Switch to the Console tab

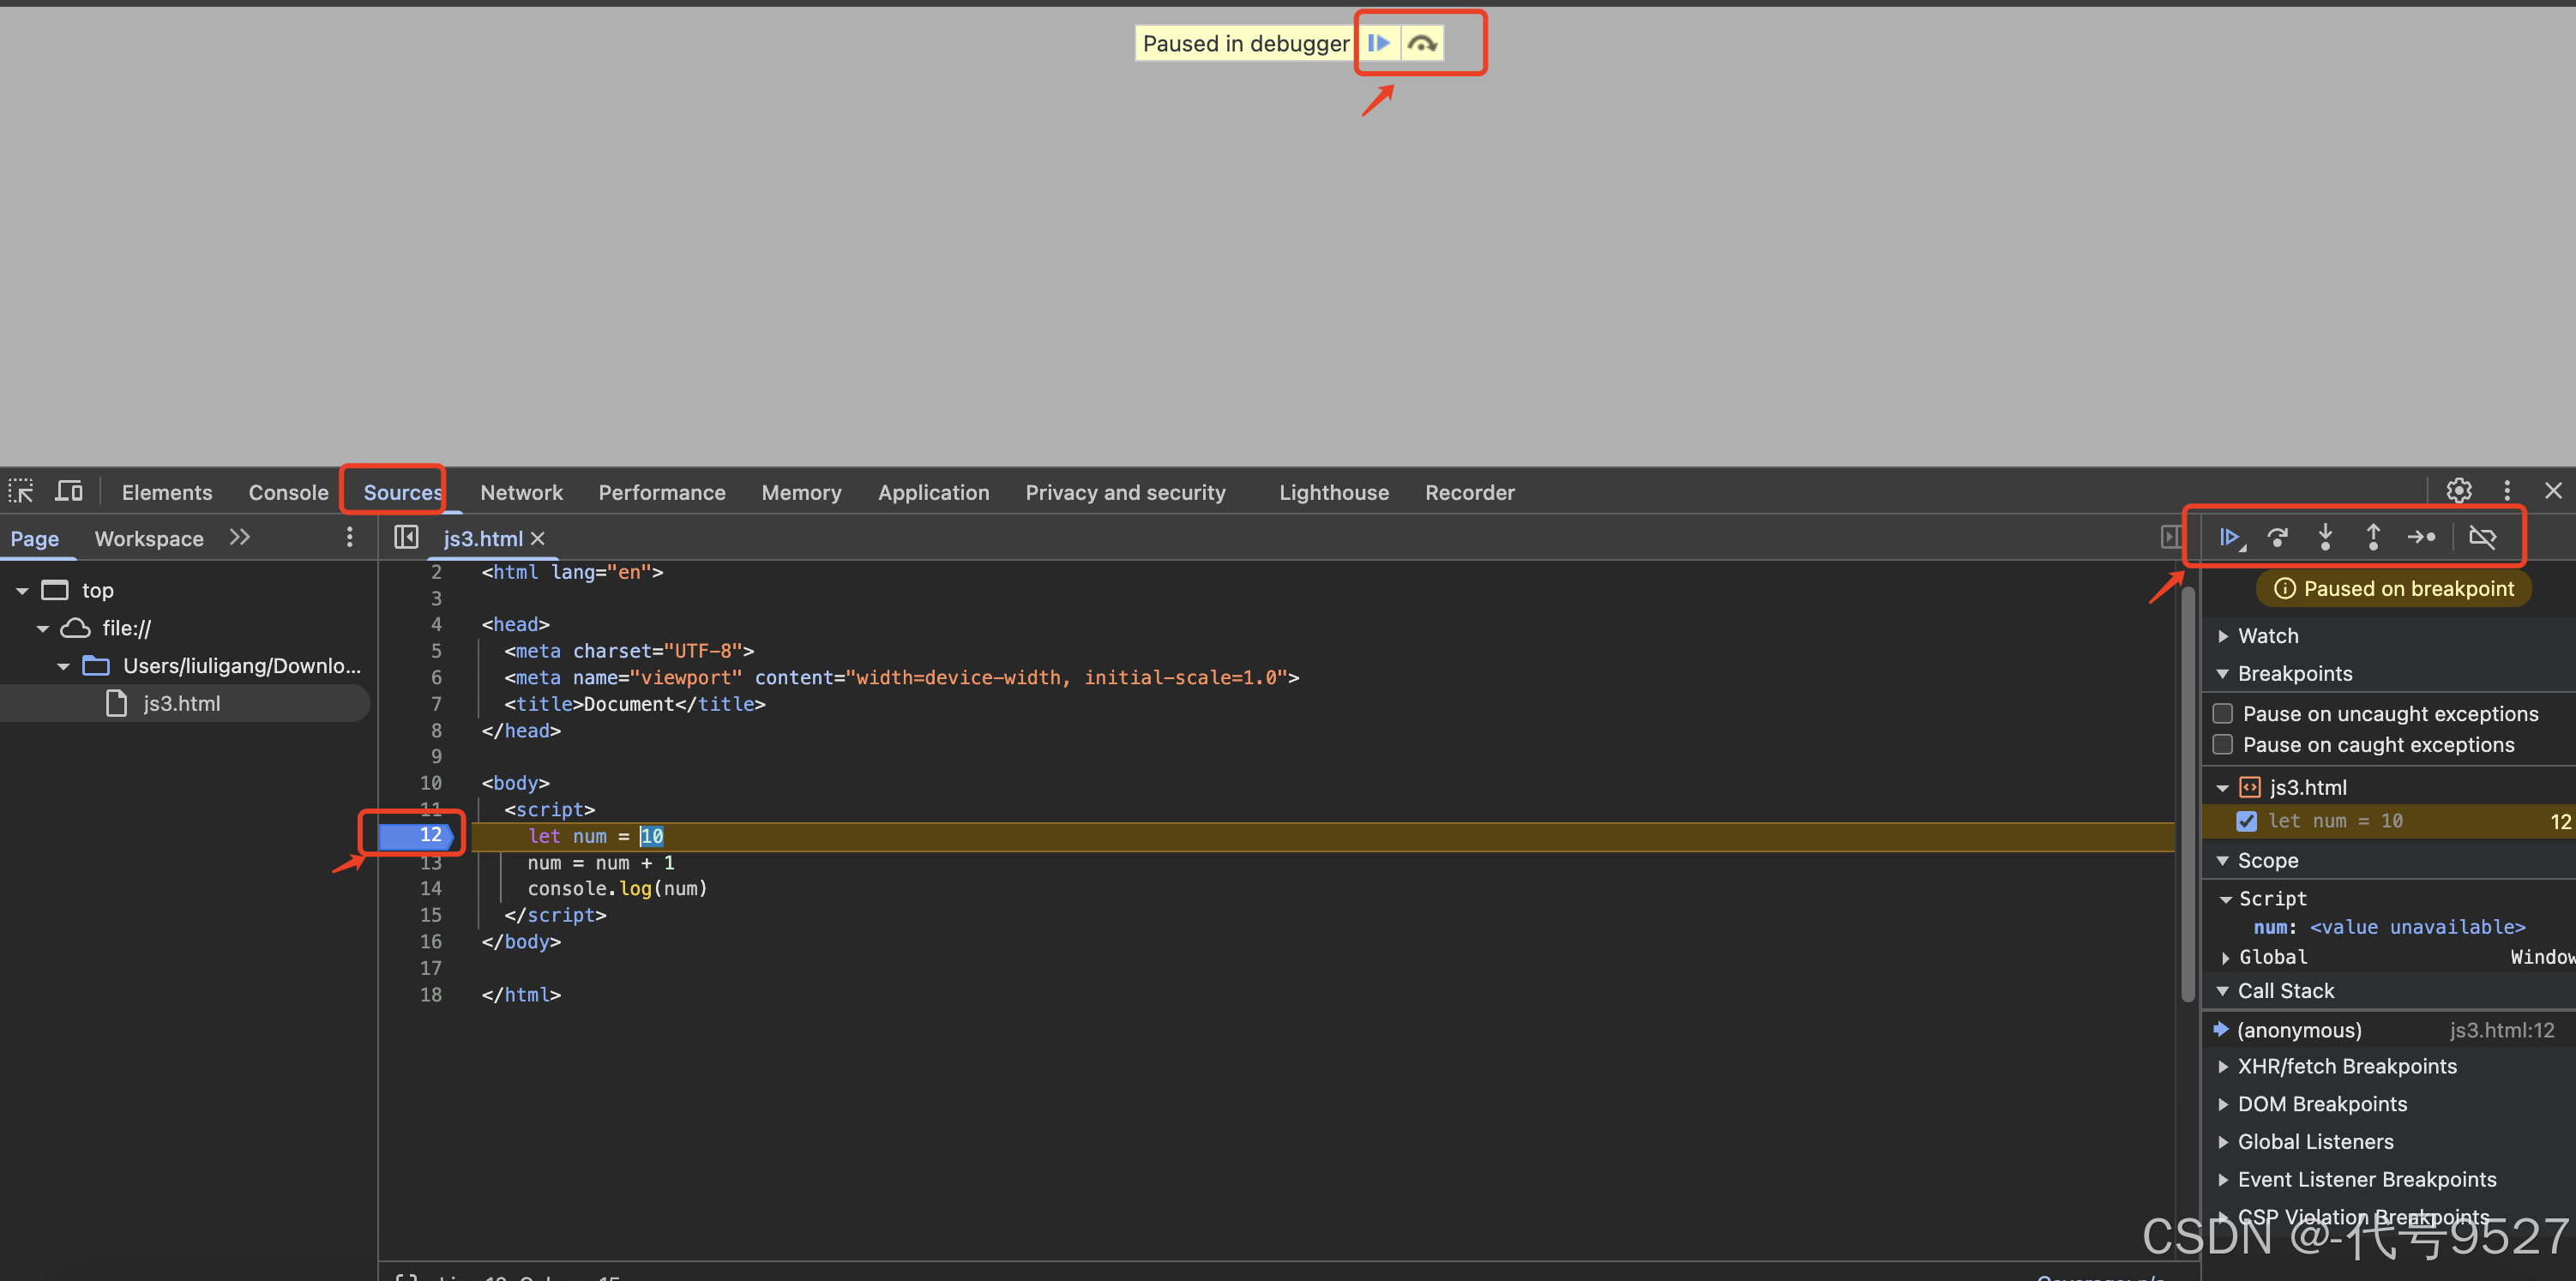(x=288, y=492)
